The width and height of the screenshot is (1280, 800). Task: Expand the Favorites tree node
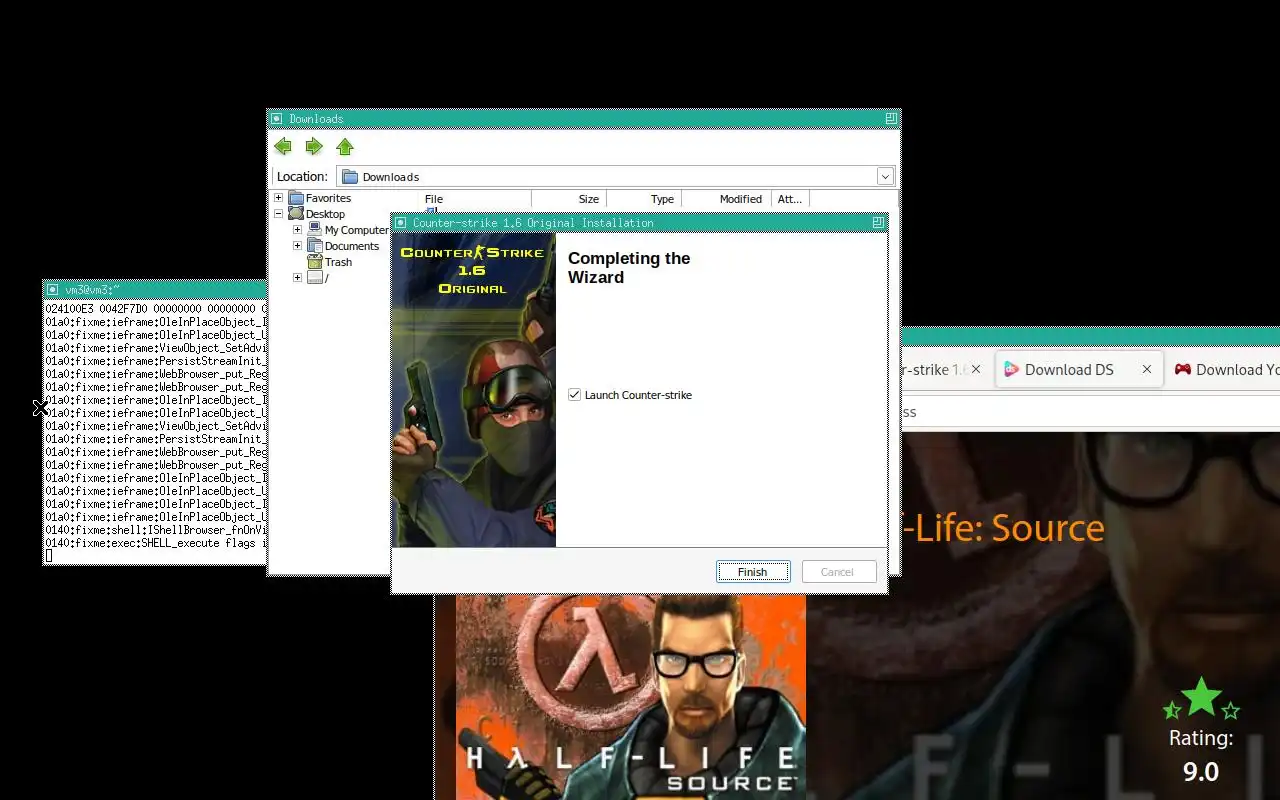pos(279,198)
